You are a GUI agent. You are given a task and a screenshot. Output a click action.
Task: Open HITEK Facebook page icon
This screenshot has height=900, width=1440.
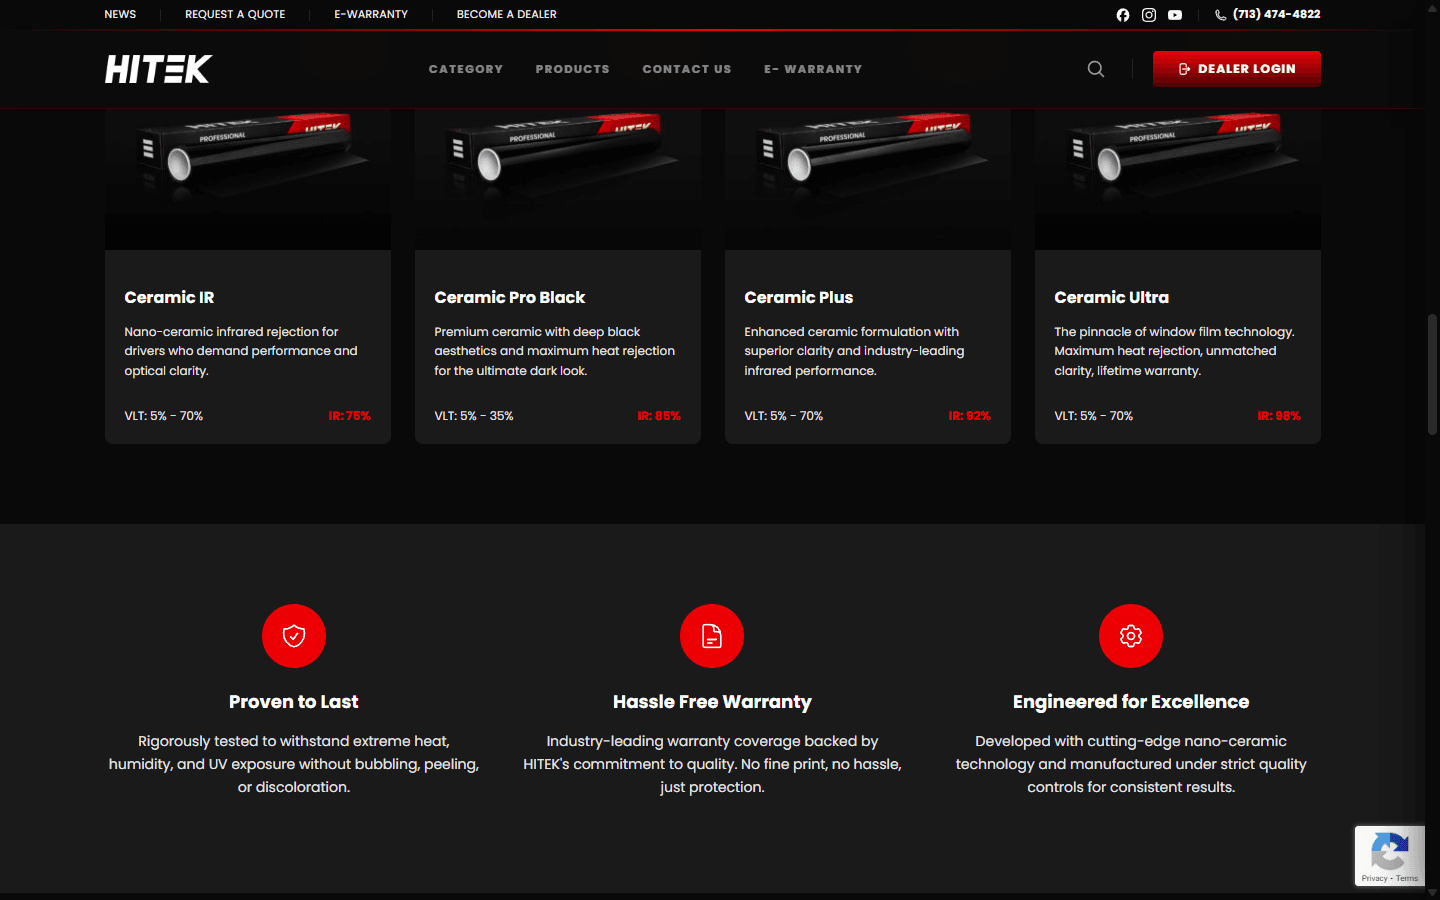pos(1123,15)
